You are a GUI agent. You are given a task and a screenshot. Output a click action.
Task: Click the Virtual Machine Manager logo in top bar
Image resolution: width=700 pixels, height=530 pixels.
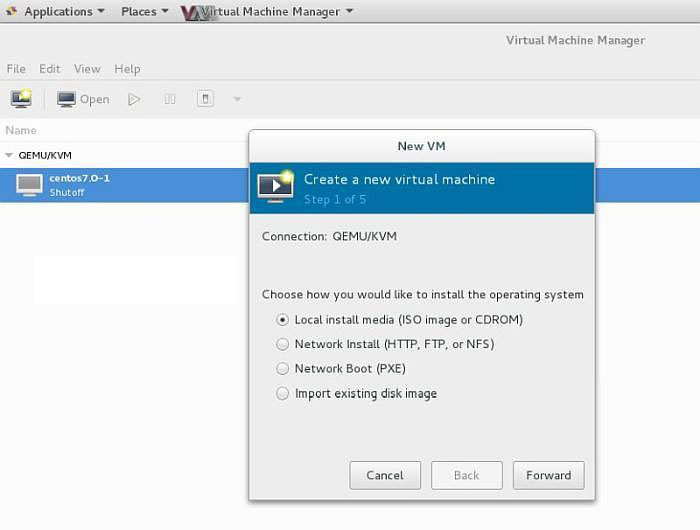(x=196, y=12)
